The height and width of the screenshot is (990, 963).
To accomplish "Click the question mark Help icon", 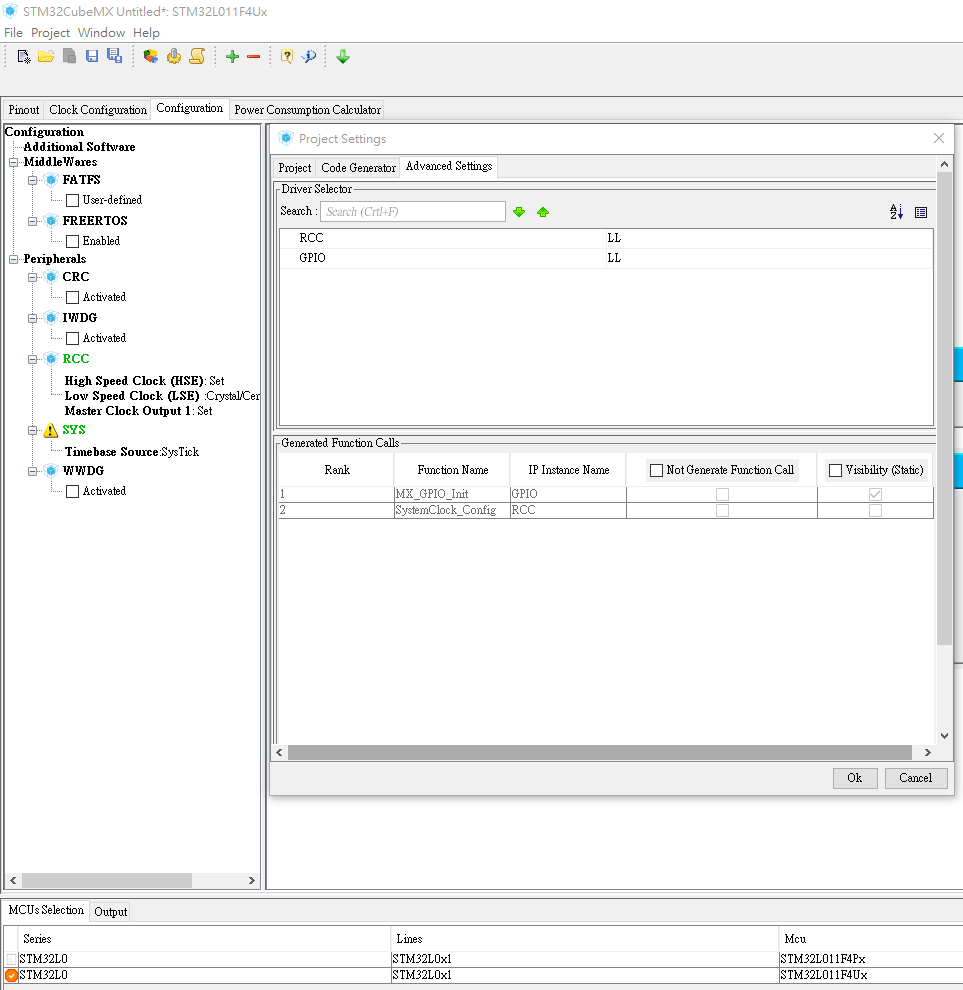I will 287,57.
